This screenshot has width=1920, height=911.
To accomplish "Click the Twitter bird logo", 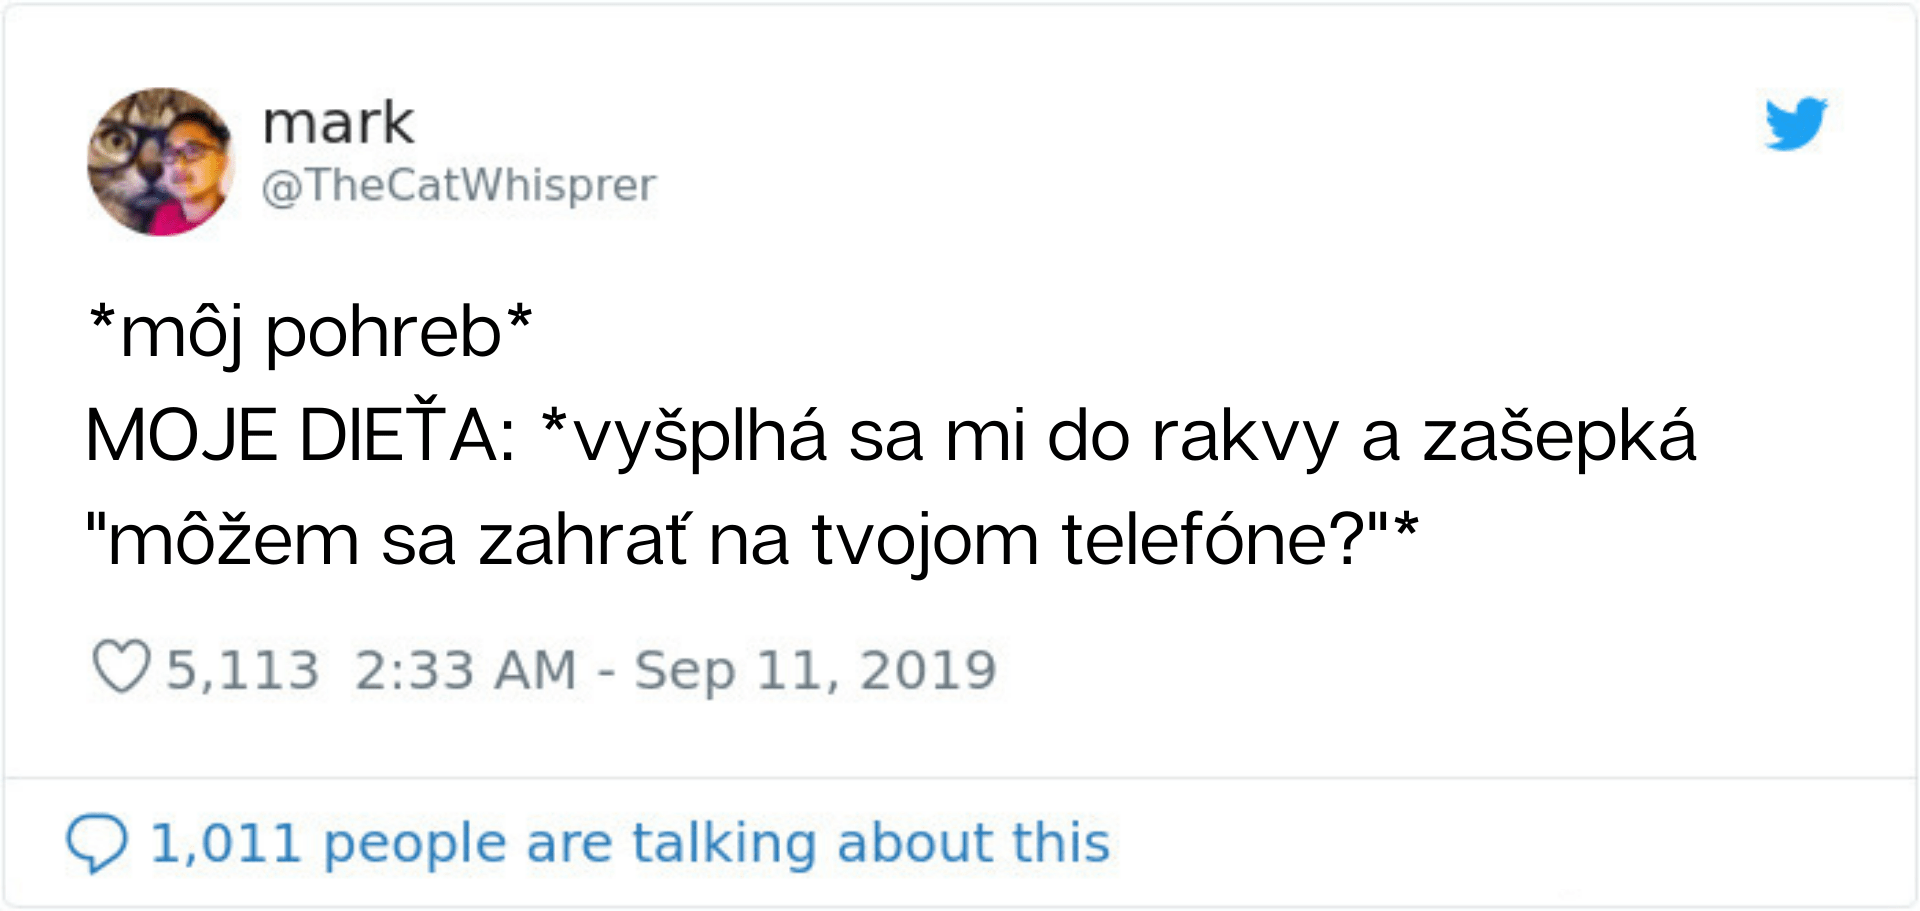I will [1796, 123].
